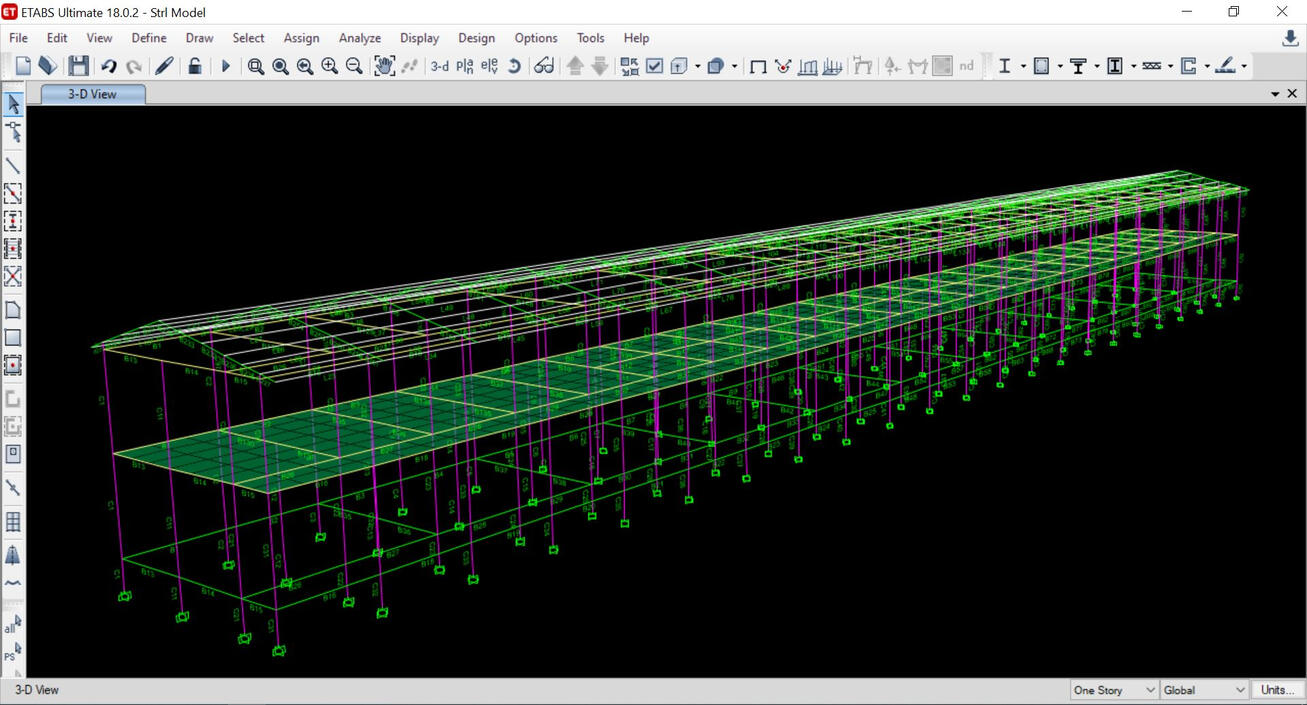Viewport: 1307px width, 705px height.
Task: Open the One Story dropdown
Action: point(1112,690)
